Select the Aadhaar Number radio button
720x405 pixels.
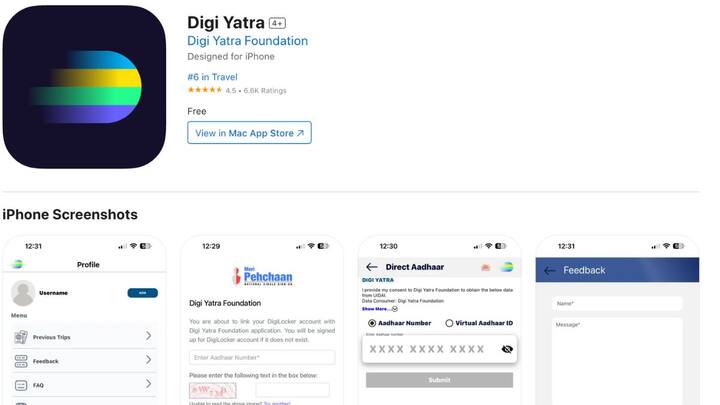pos(372,323)
